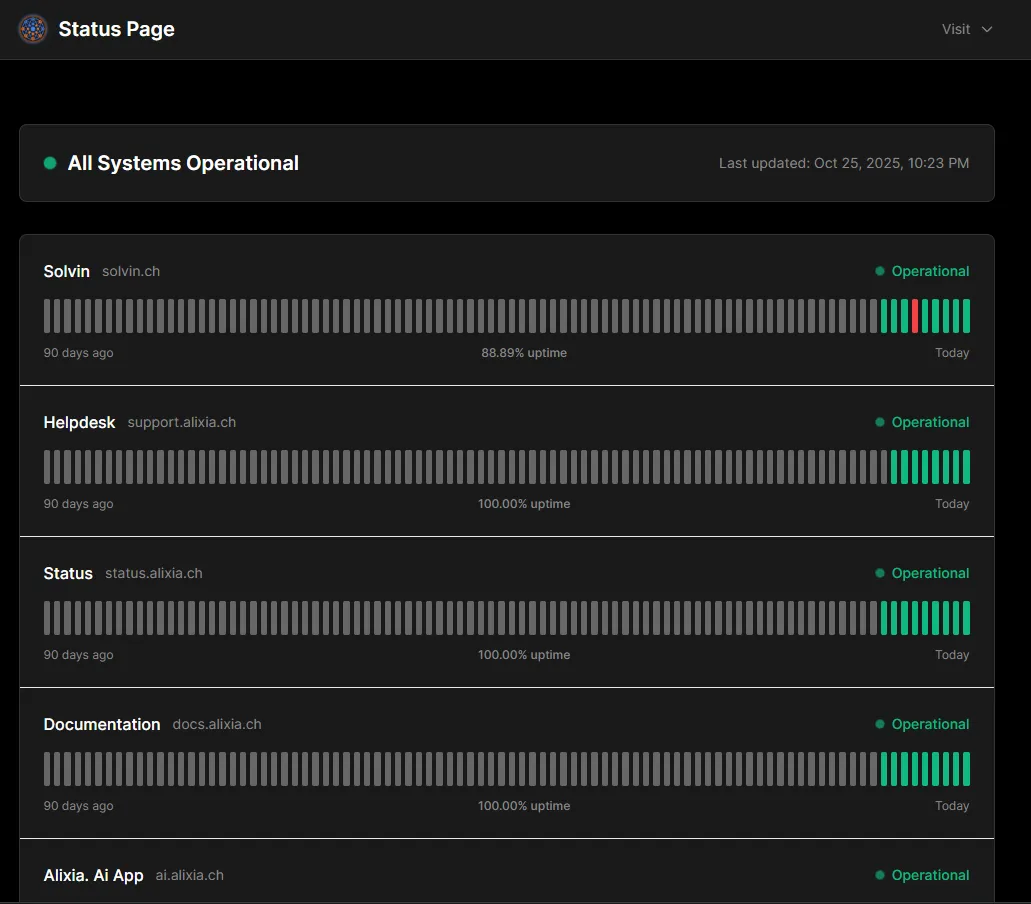Click the green status dot for Solvin
Viewport: 1031px width, 904px height.
click(880, 271)
